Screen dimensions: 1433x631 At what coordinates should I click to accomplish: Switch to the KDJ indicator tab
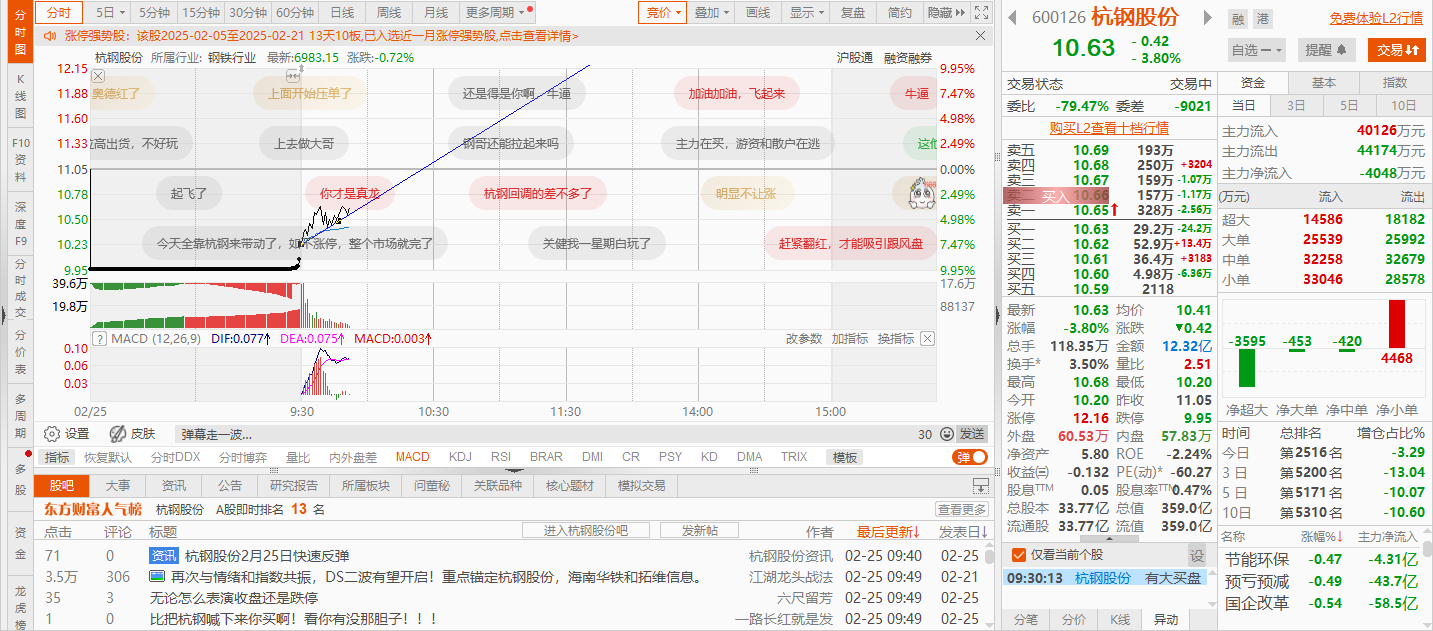coord(459,457)
